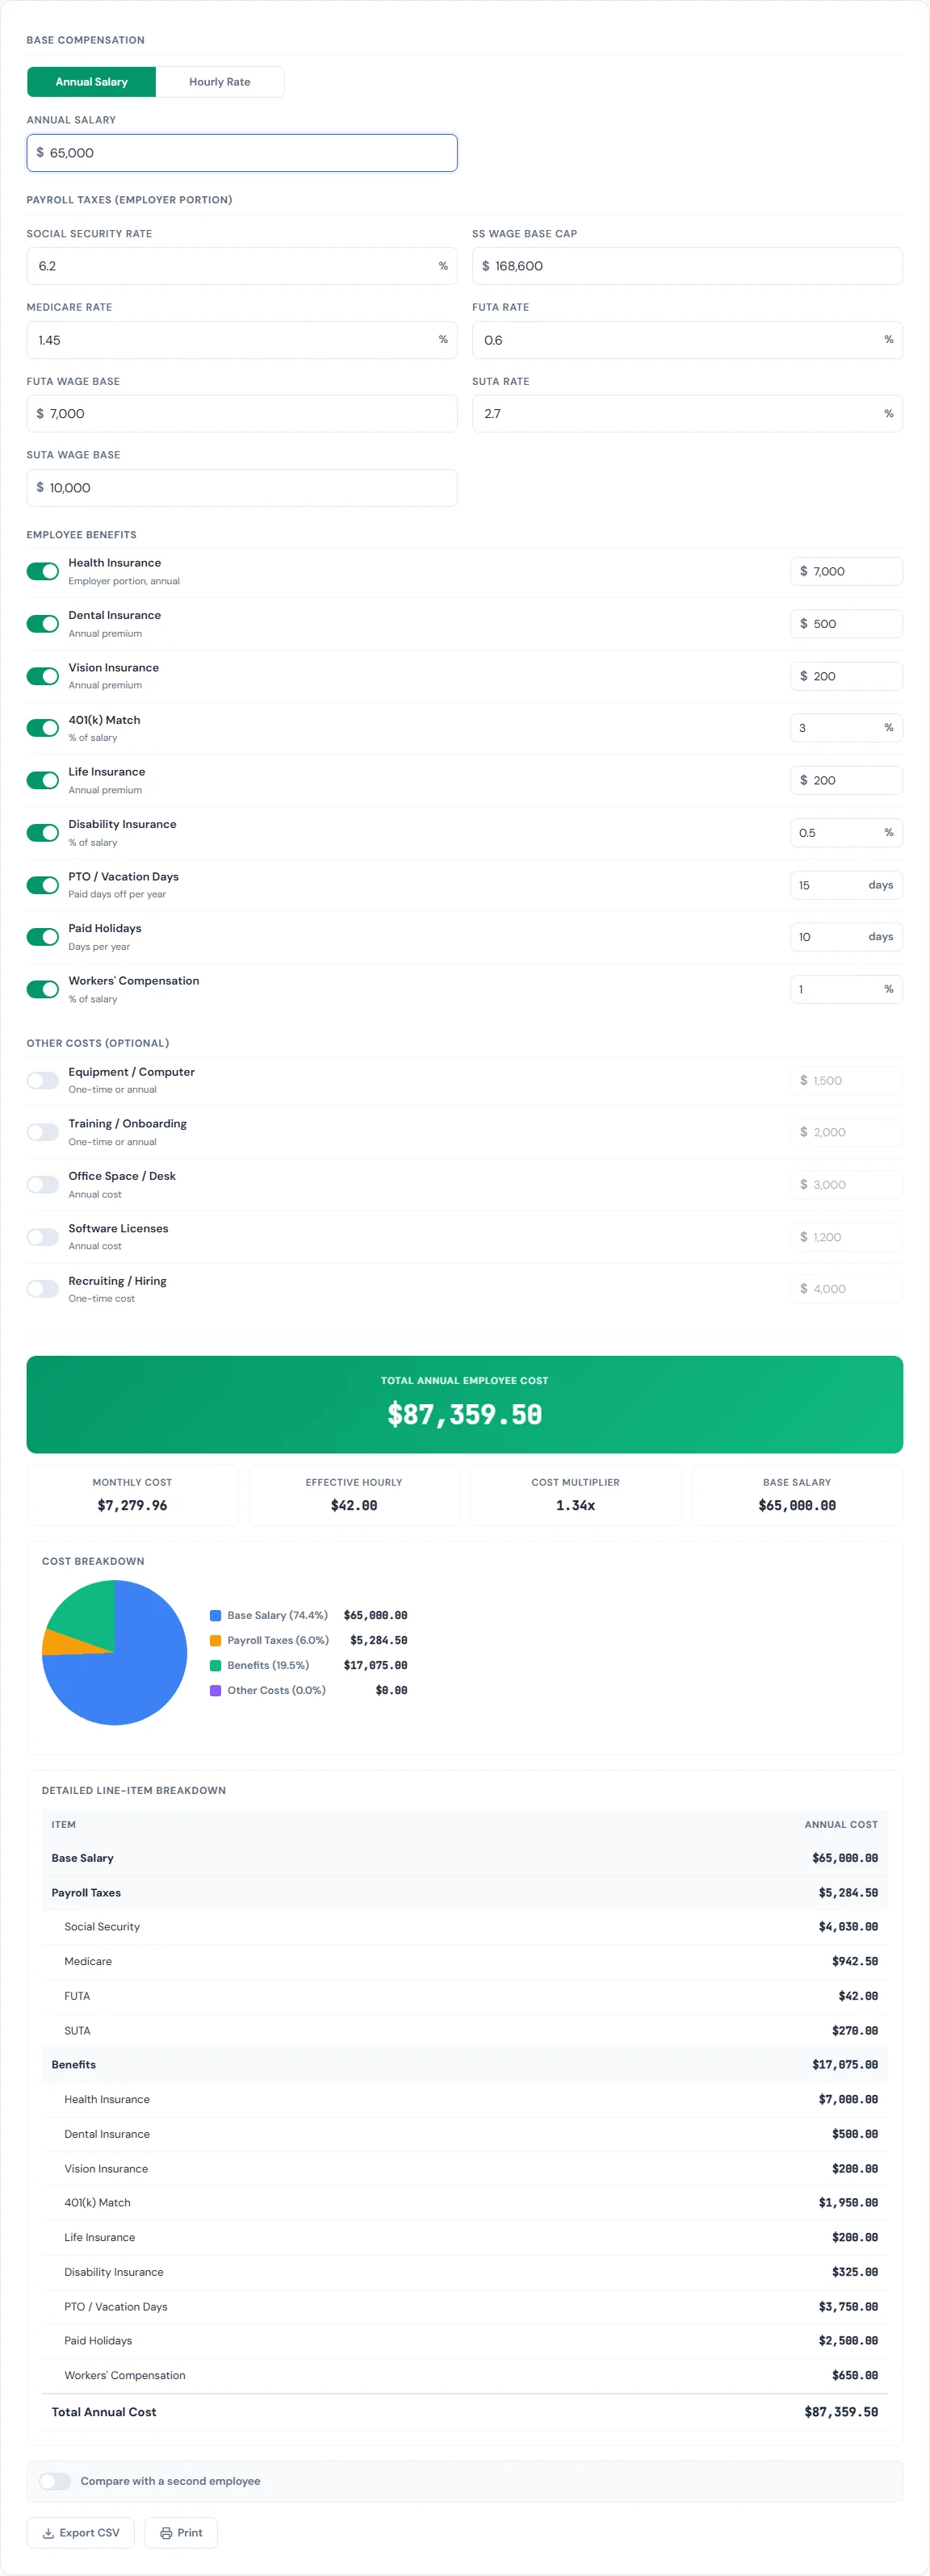
Task: Edit Vision Insurance premium amount
Action: pyautogui.click(x=846, y=676)
